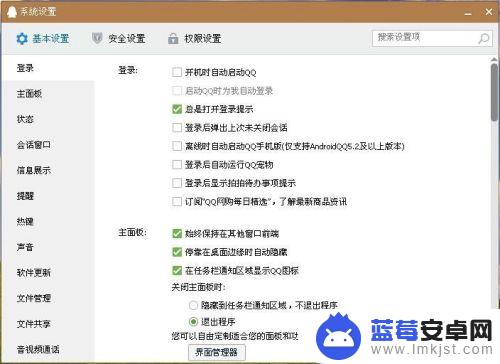Select 文件共享 in the left sidebar

point(48,324)
